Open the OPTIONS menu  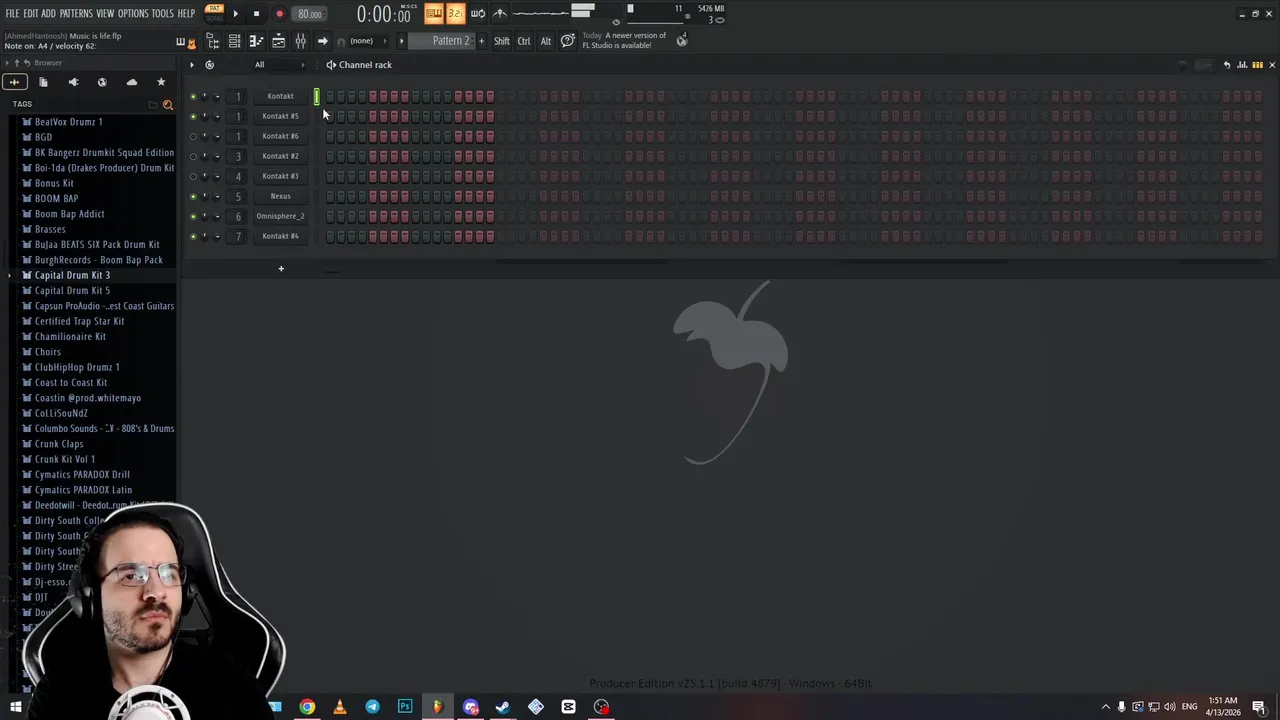[133, 13]
